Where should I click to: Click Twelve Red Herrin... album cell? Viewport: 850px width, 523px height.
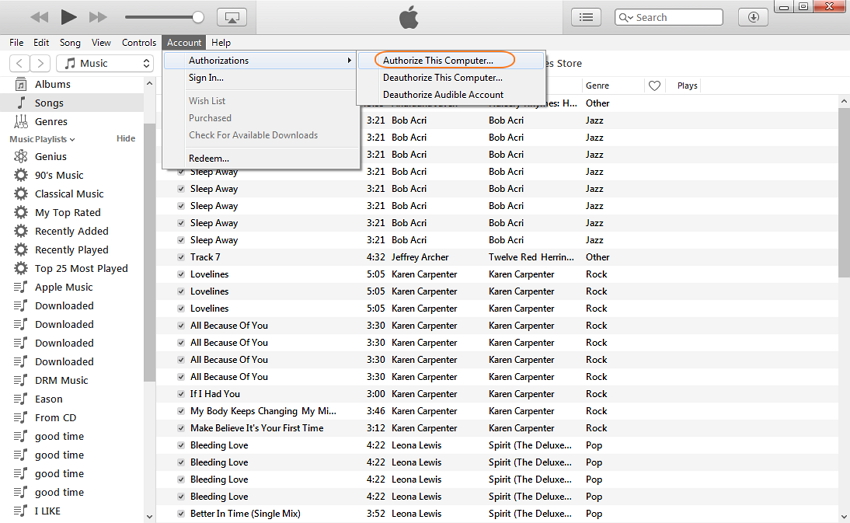tap(531, 257)
